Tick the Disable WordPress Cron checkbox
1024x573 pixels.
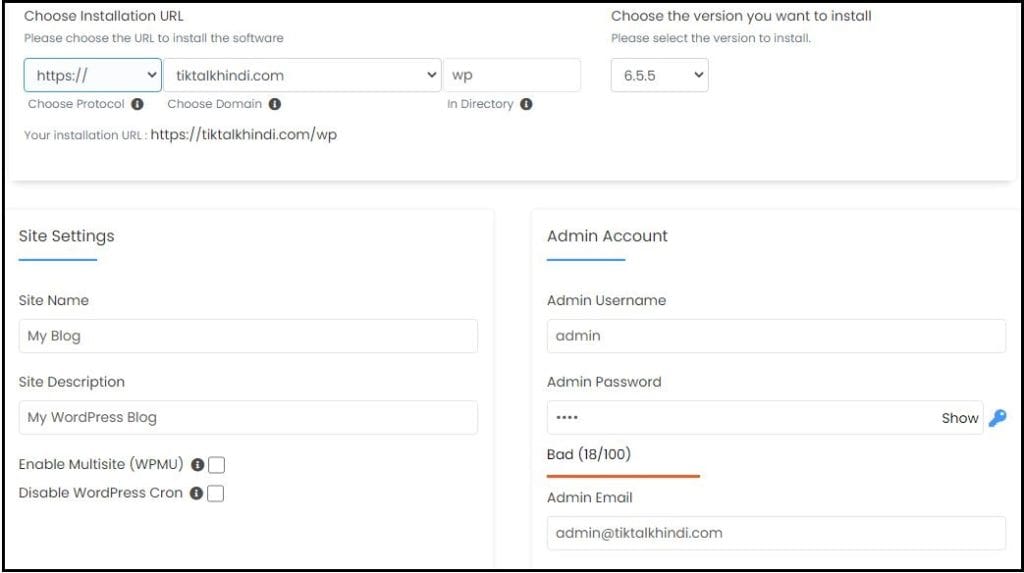click(216, 493)
